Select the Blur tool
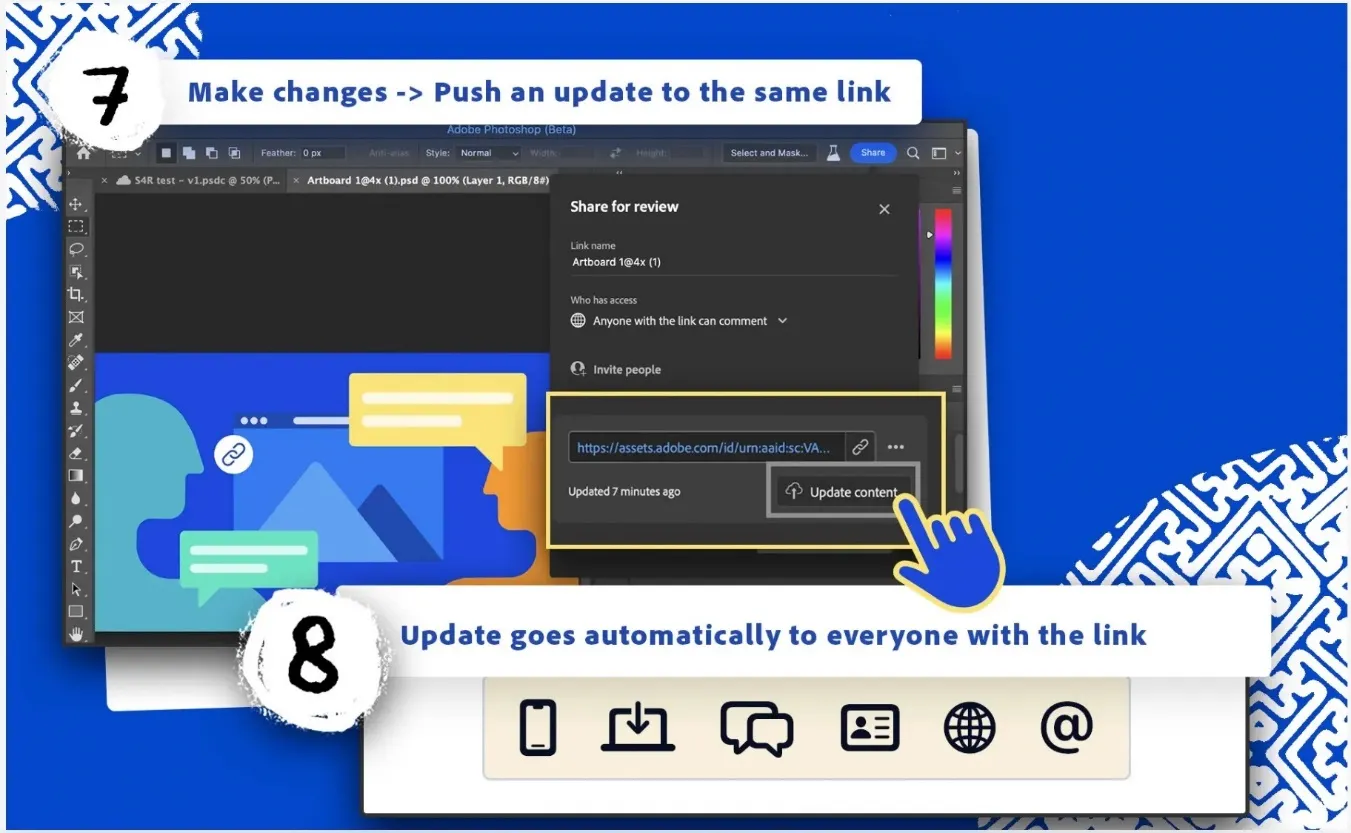 pos(76,499)
